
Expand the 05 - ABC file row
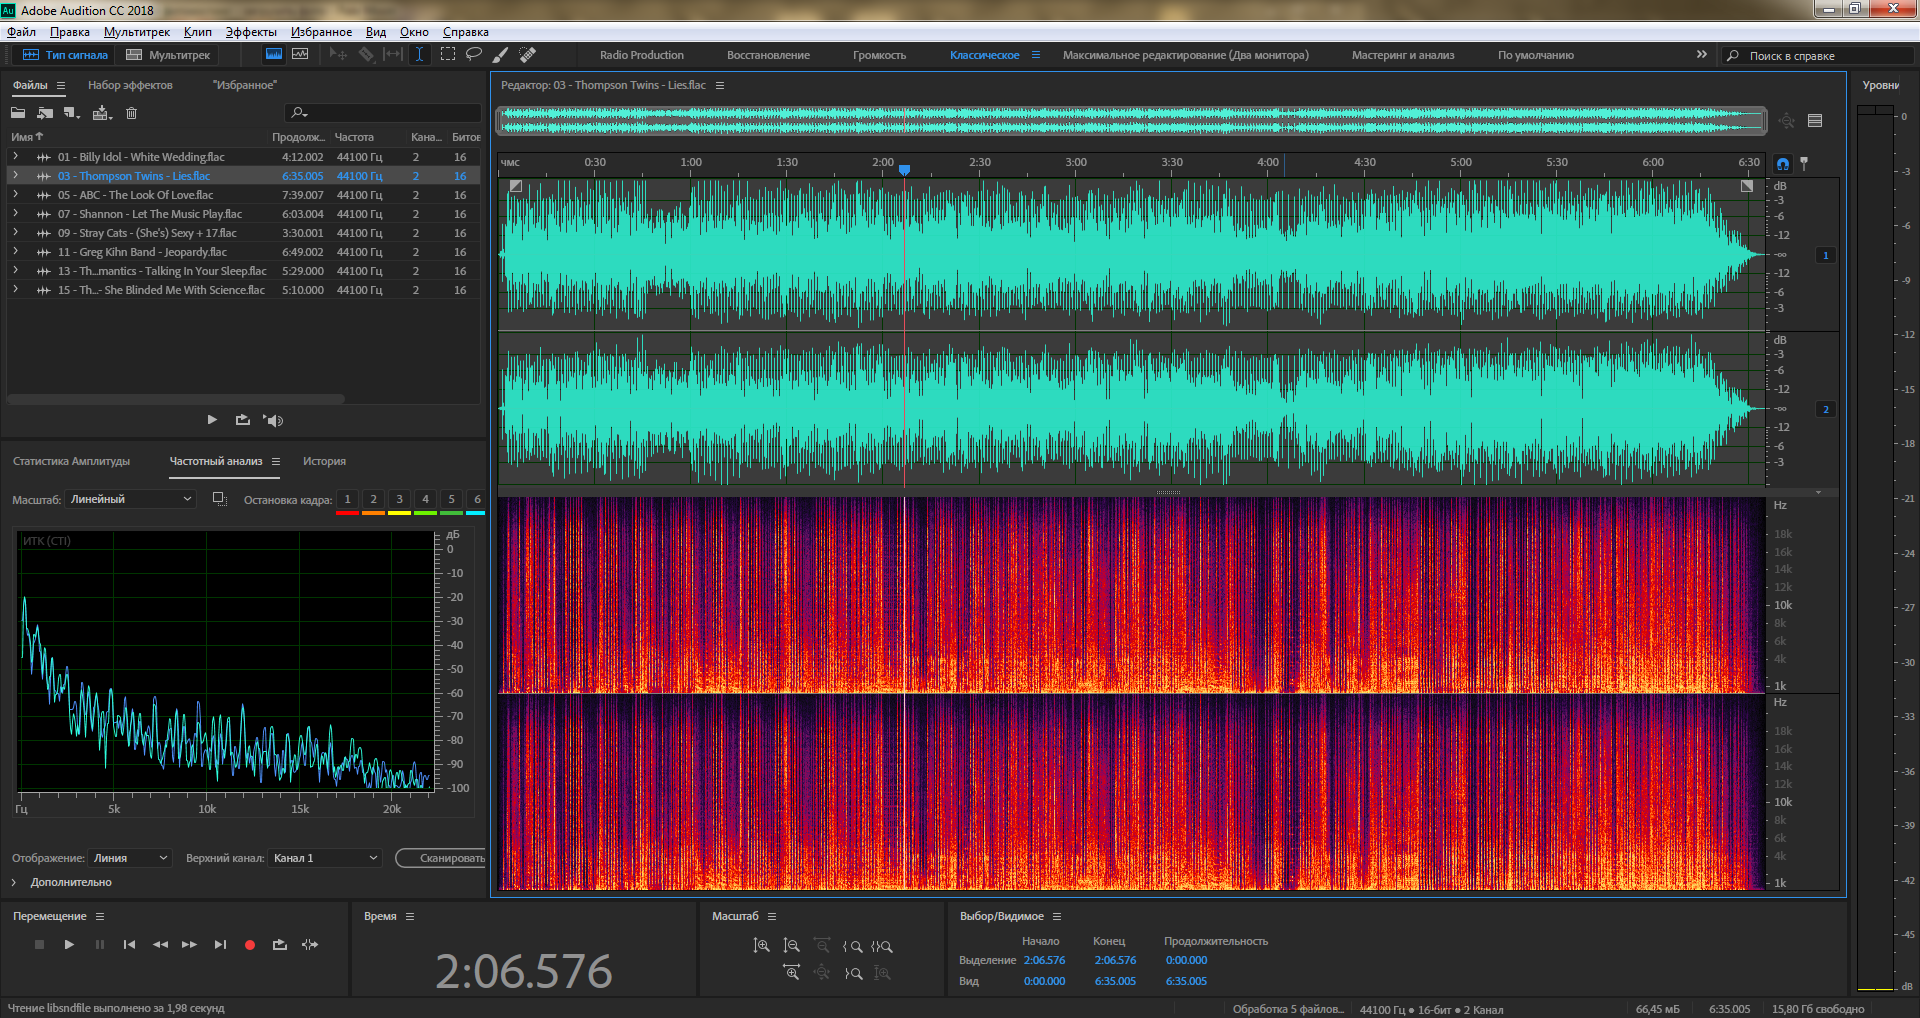tap(15, 195)
